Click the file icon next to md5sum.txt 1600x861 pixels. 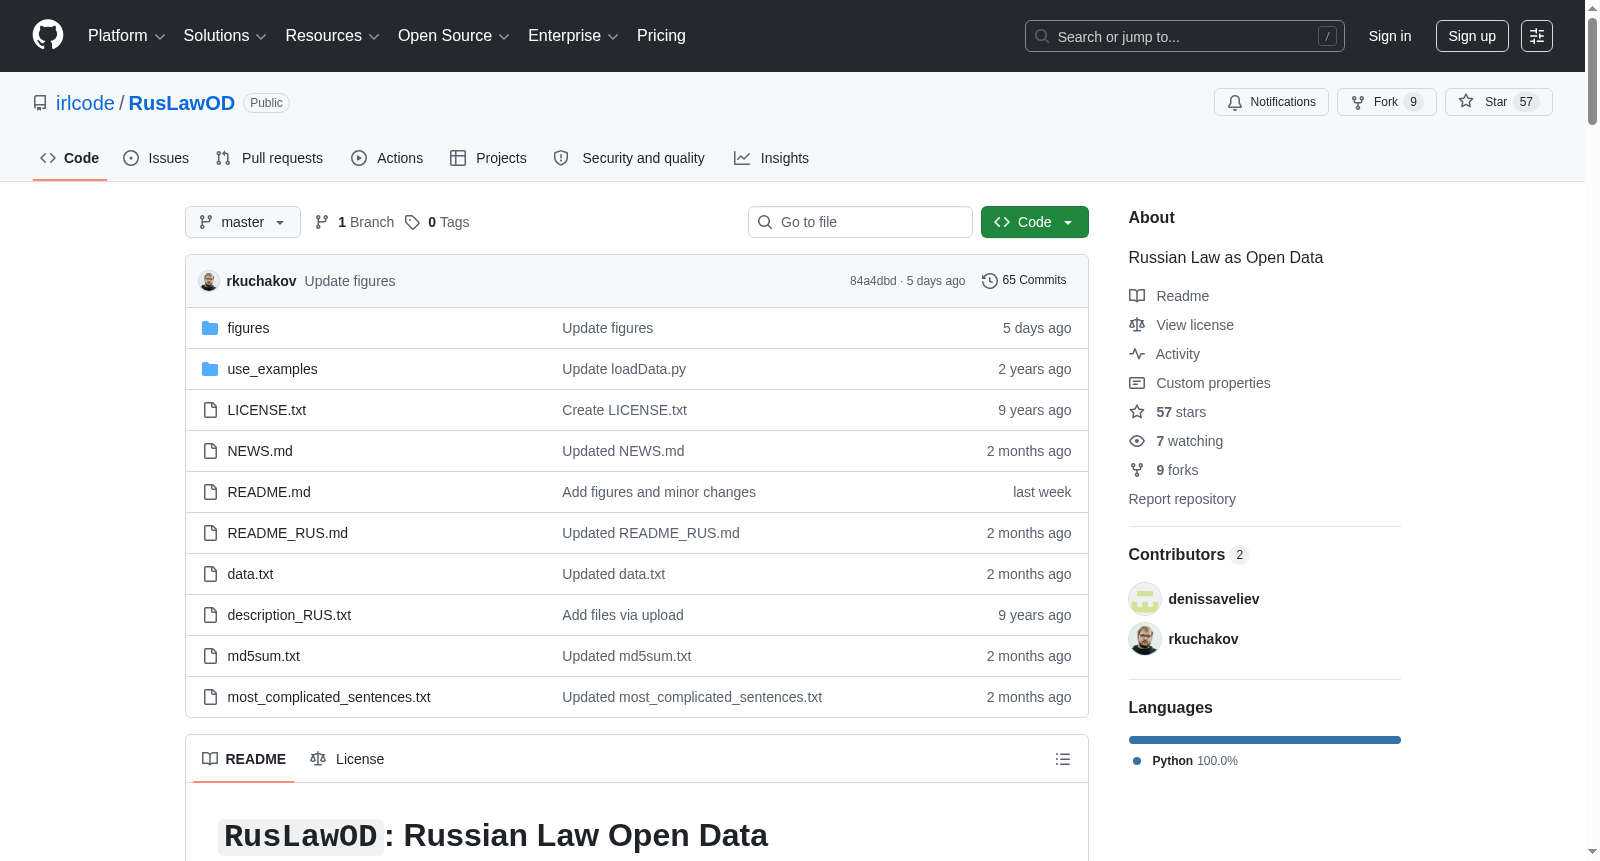click(210, 656)
